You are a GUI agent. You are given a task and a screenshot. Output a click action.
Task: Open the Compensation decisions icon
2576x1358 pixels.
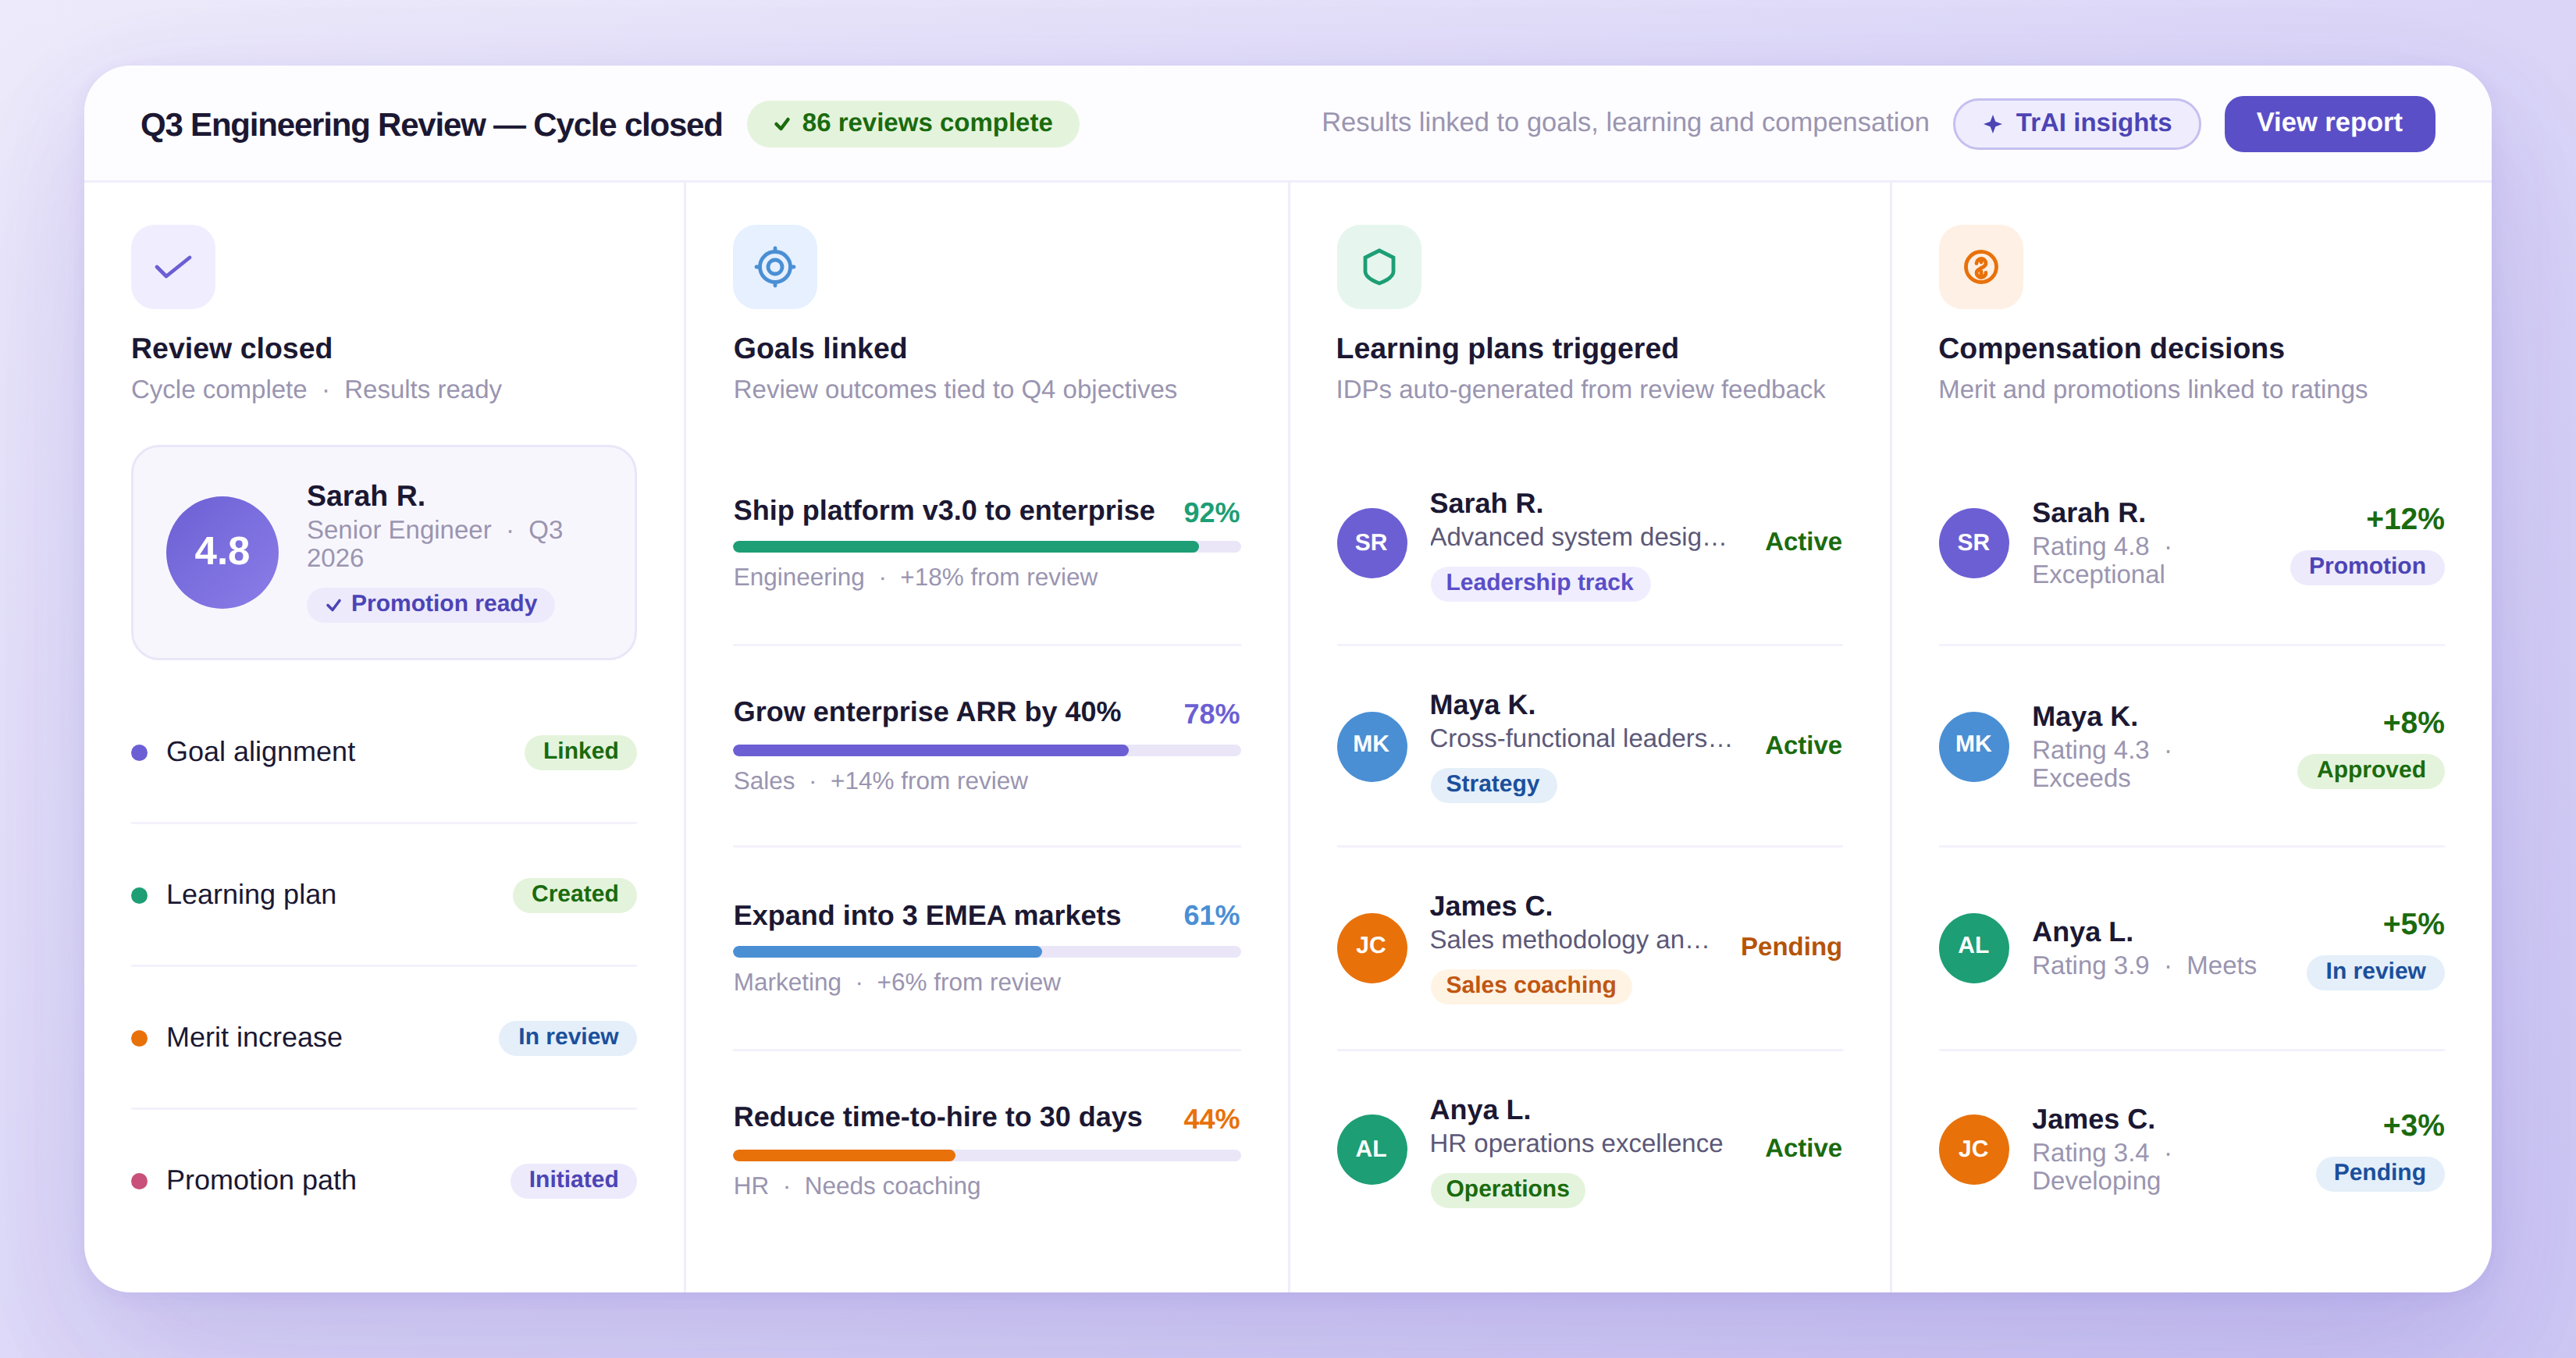click(1981, 266)
